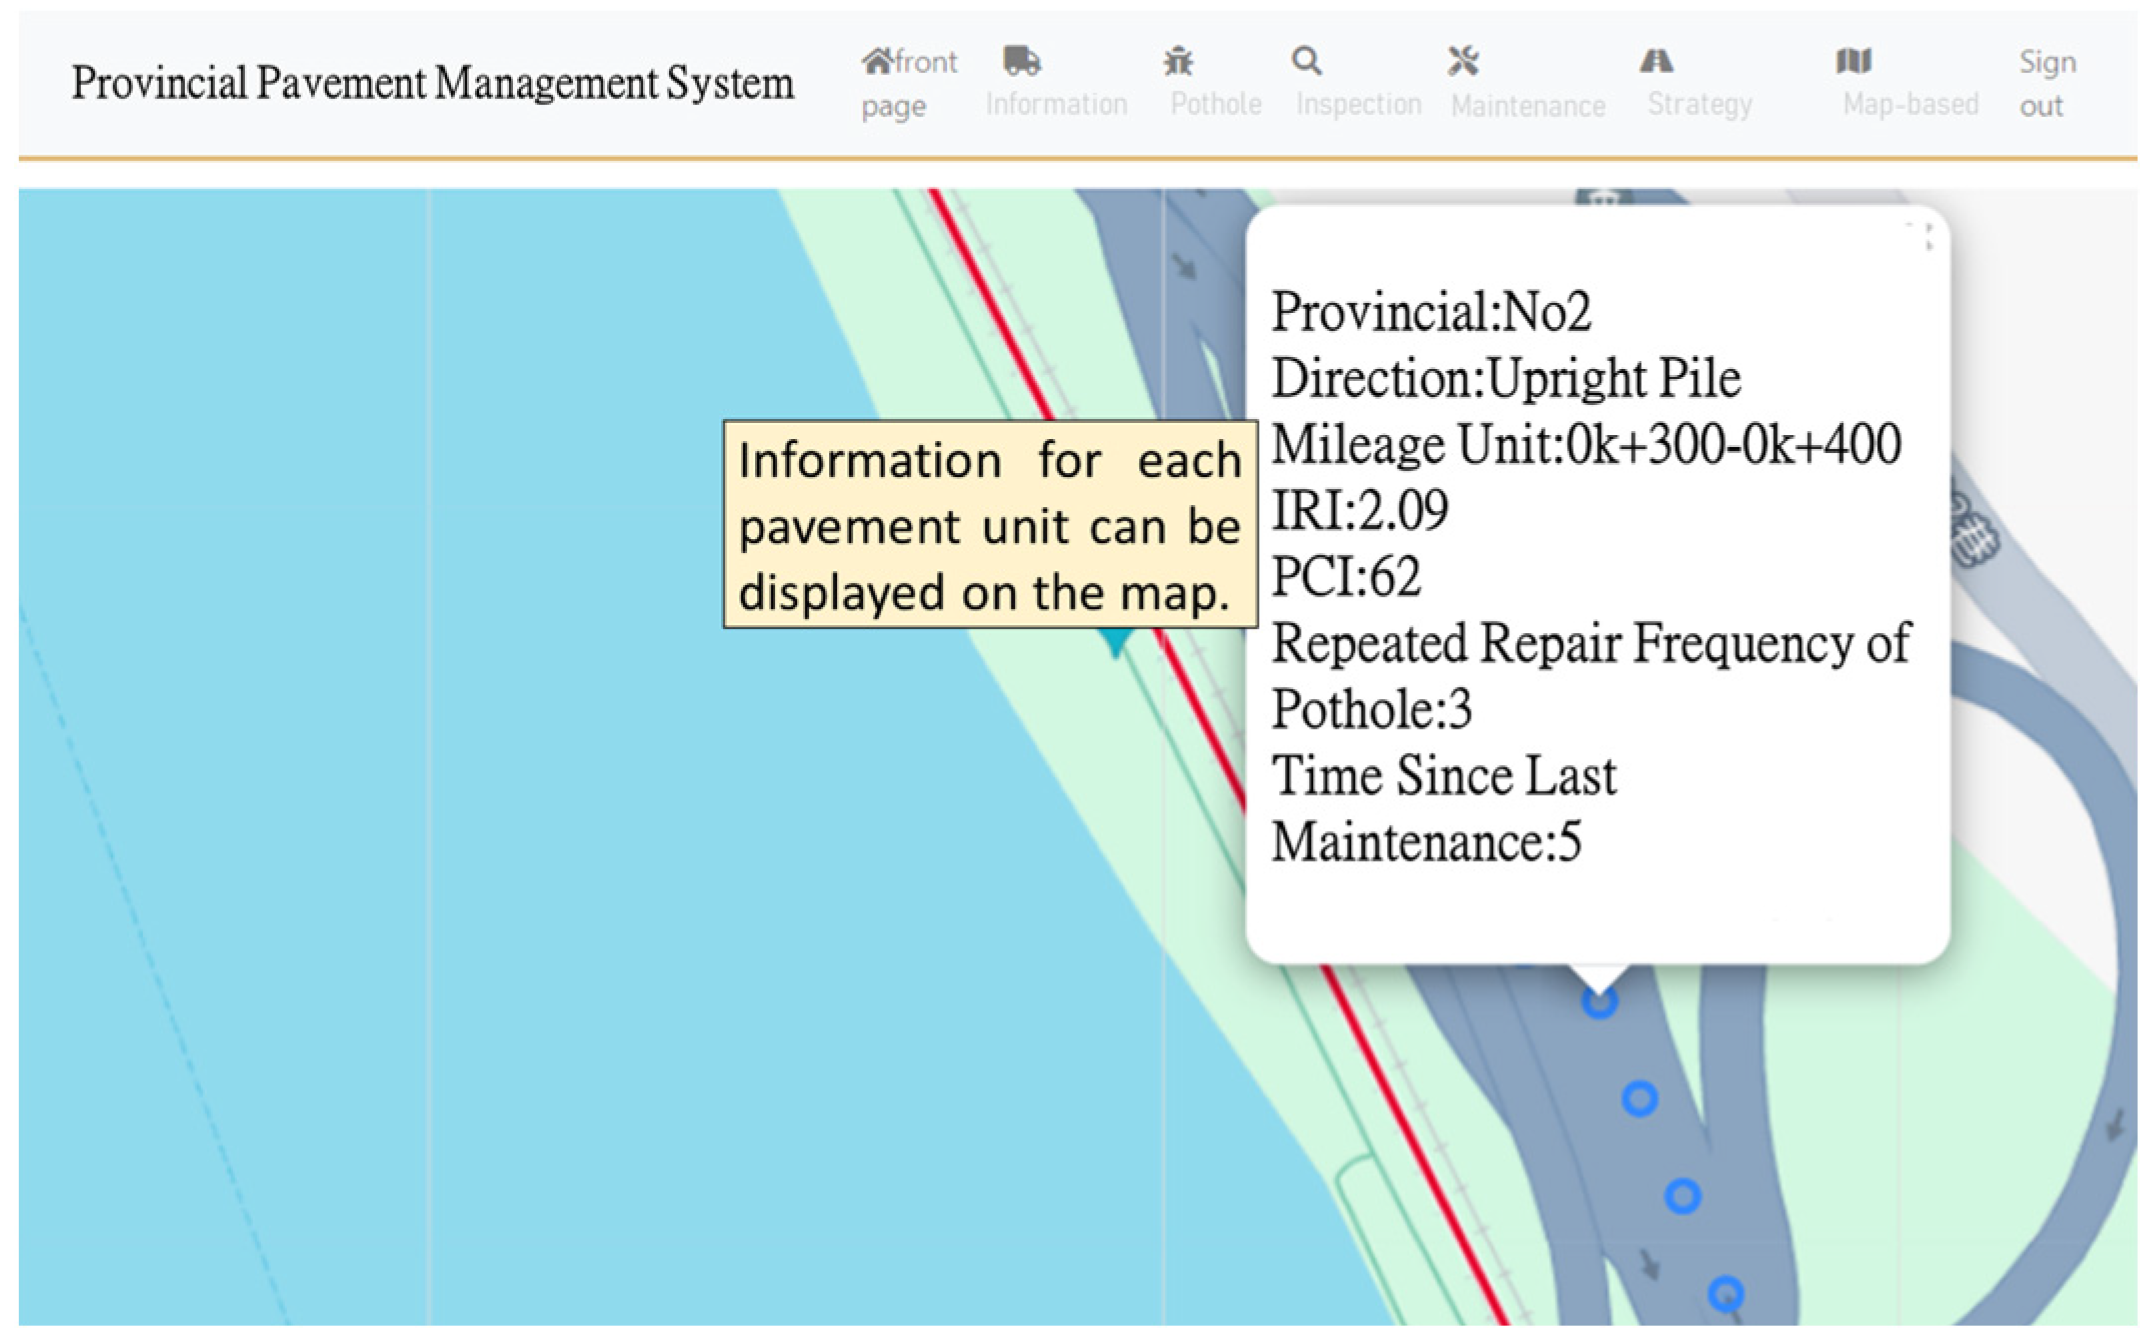Select the third blue circle pavement marker
This screenshot has width=2151, height=1339.
(x=1682, y=1195)
